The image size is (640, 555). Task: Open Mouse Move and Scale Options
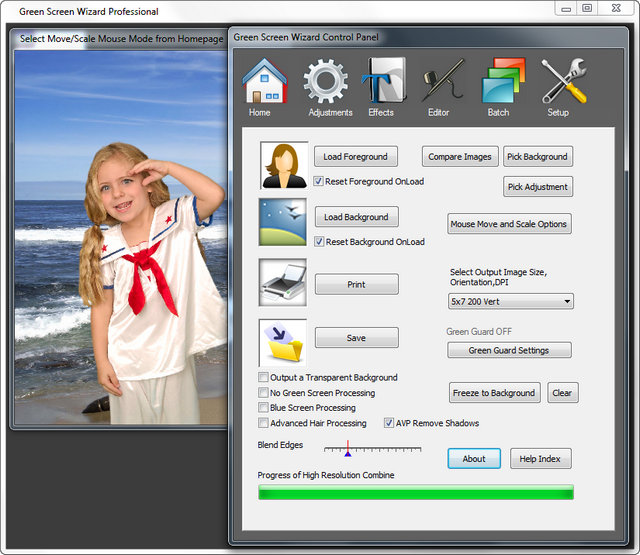[510, 224]
